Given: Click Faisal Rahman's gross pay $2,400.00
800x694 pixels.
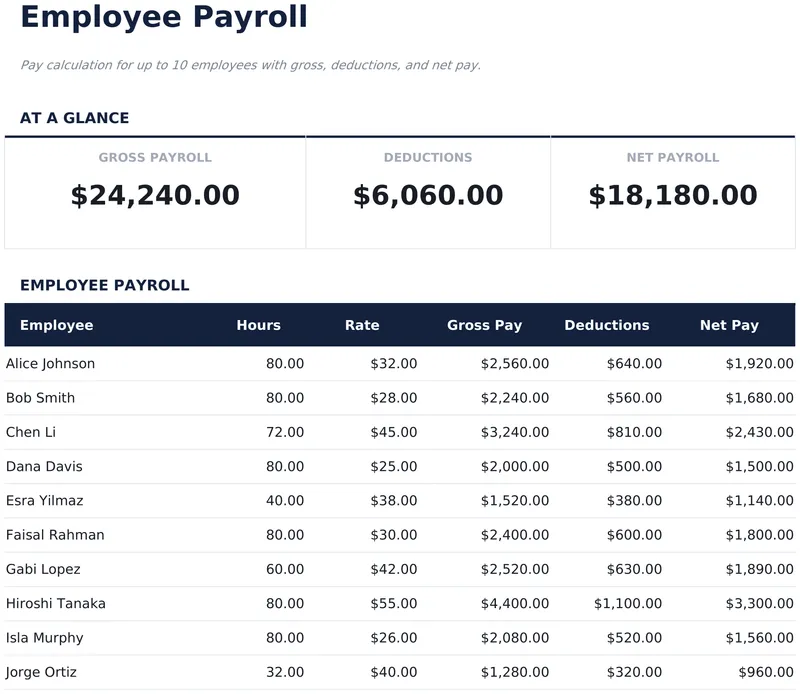Looking at the screenshot, I should (515, 534).
